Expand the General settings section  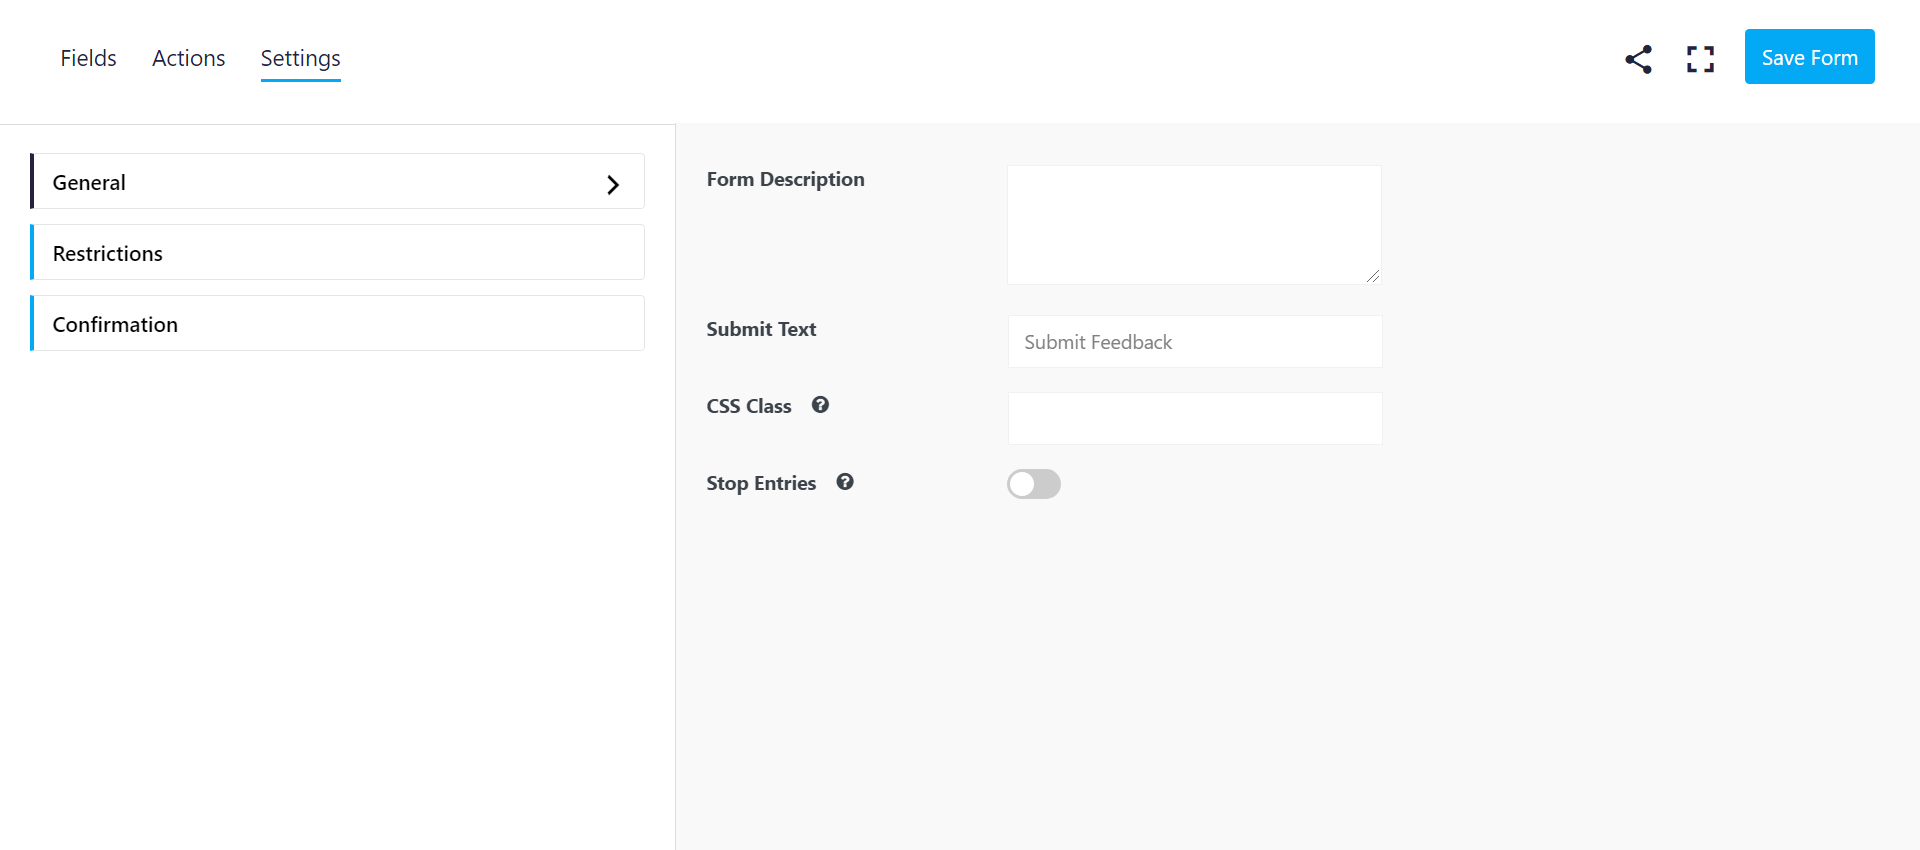pyautogui.click(x=338, y=181)
